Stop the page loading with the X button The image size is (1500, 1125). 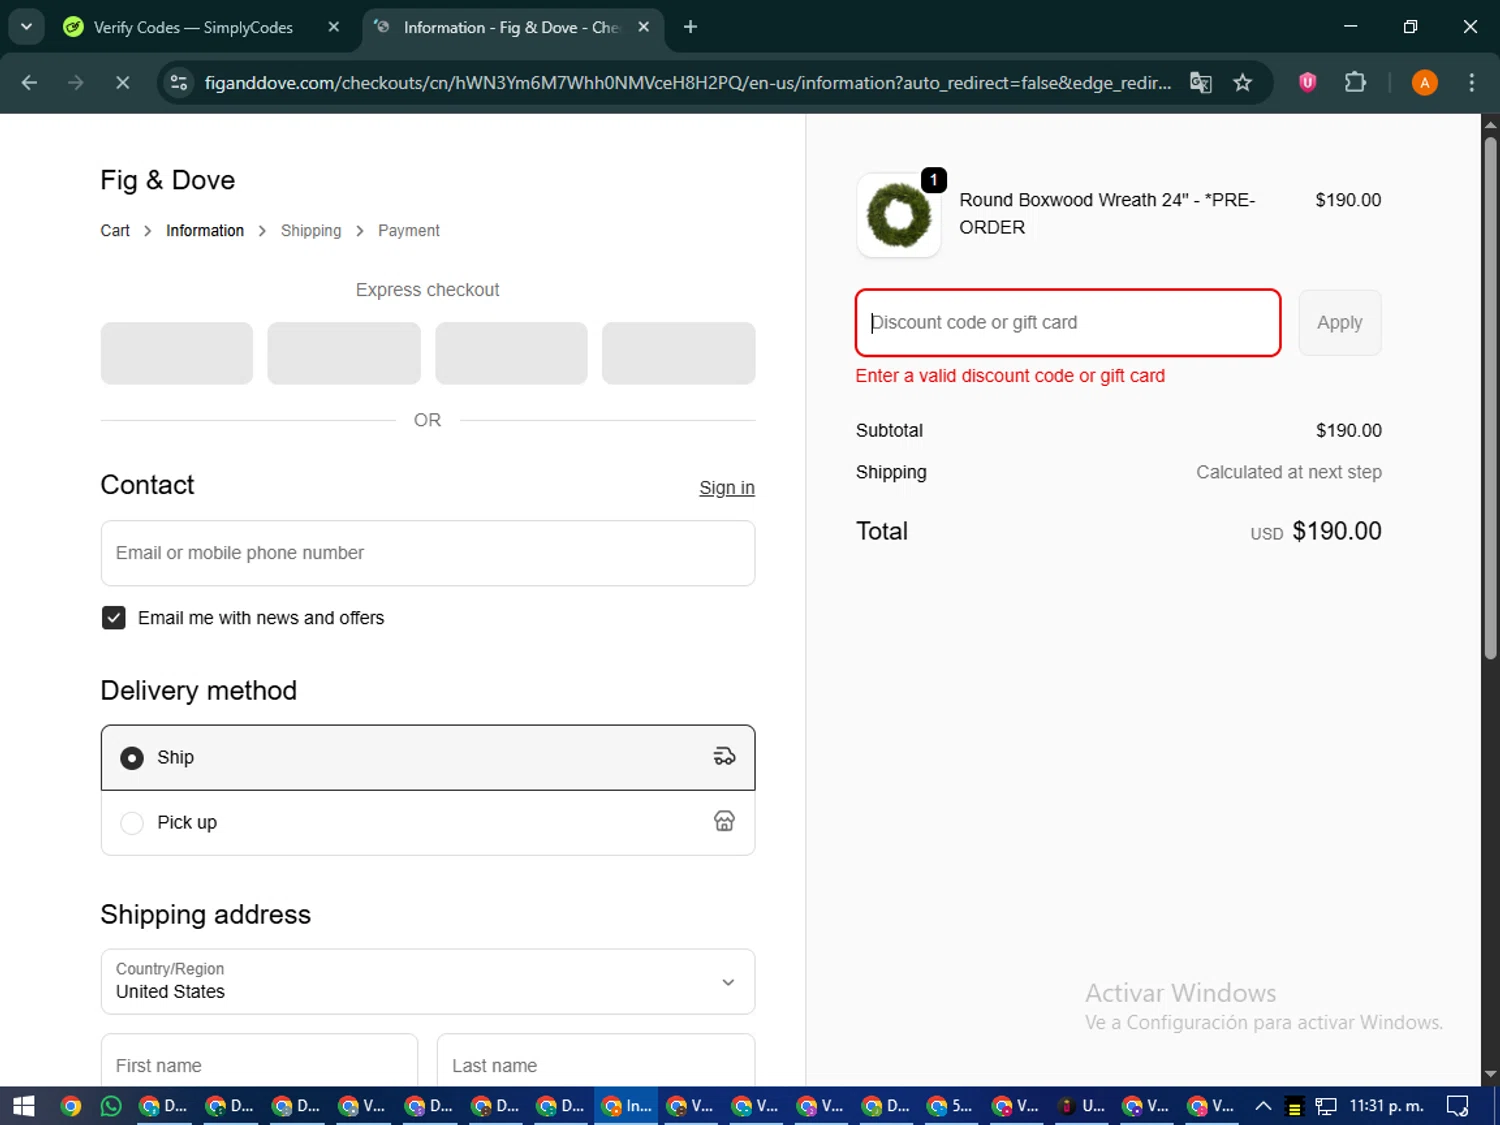pyautogui.click(x=123, y=83)
